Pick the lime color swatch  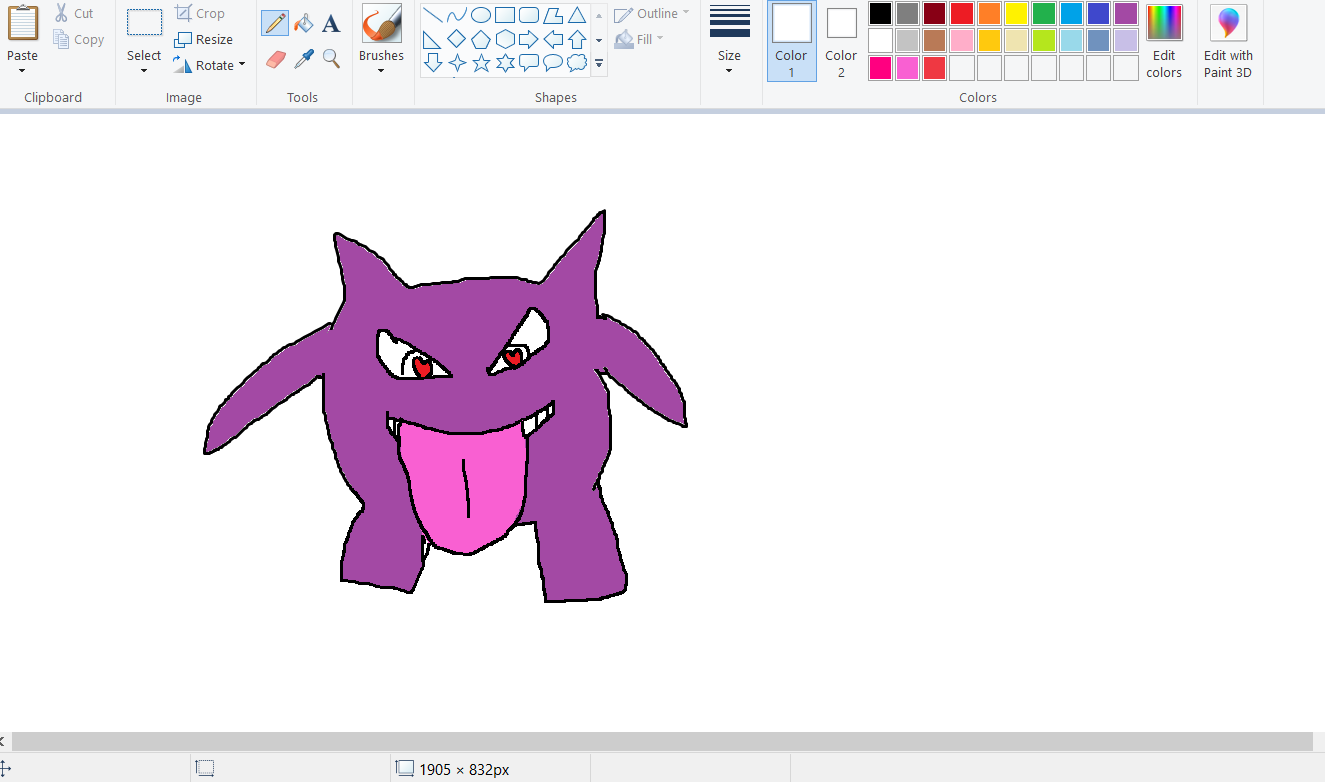click(x=1044, y=40)
